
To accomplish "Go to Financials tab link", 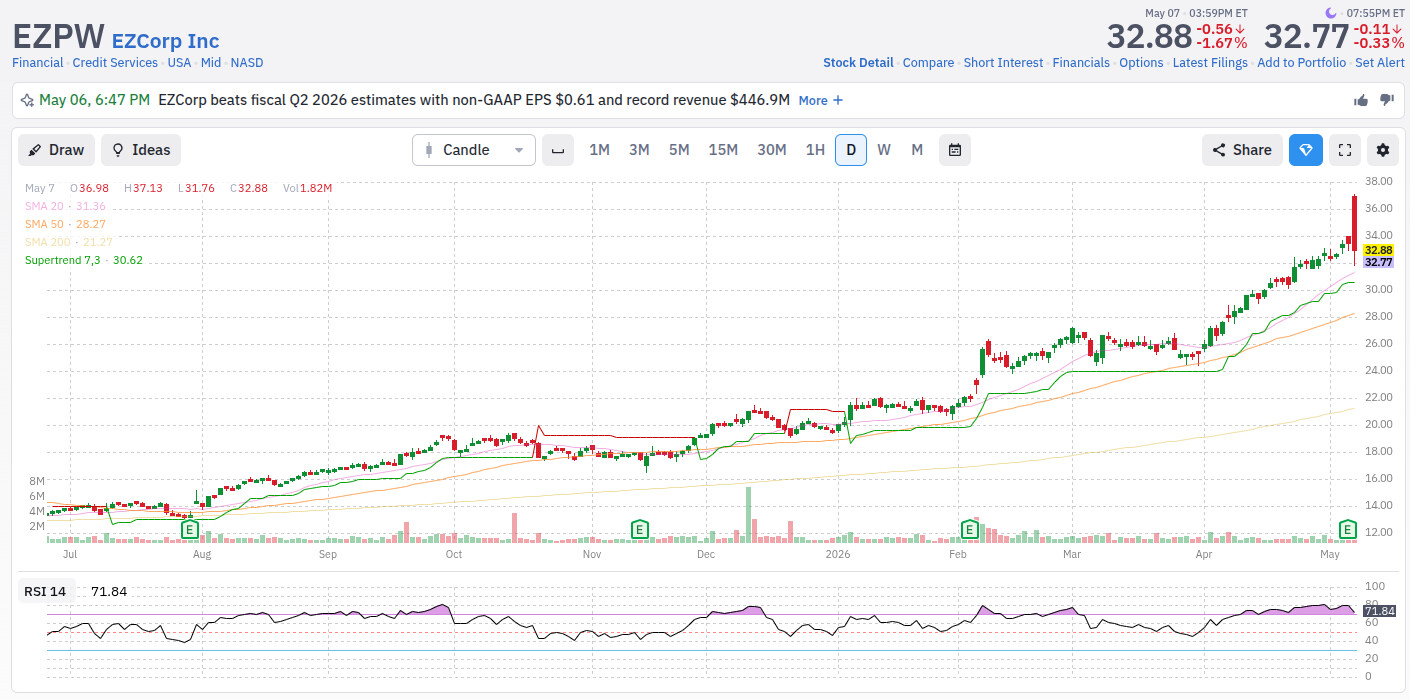I will (x=1081, y=62).
